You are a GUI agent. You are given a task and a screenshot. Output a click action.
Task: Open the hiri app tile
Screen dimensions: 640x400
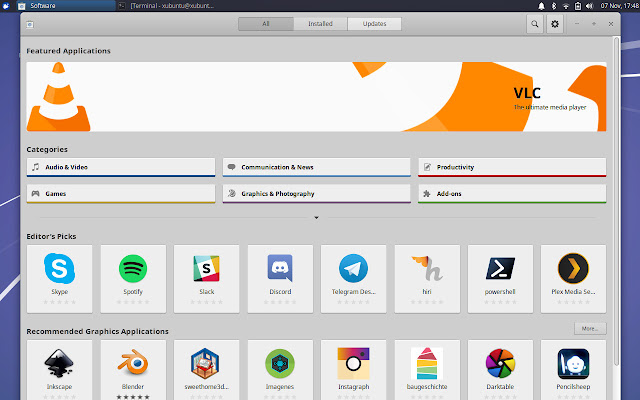[427, 279]
